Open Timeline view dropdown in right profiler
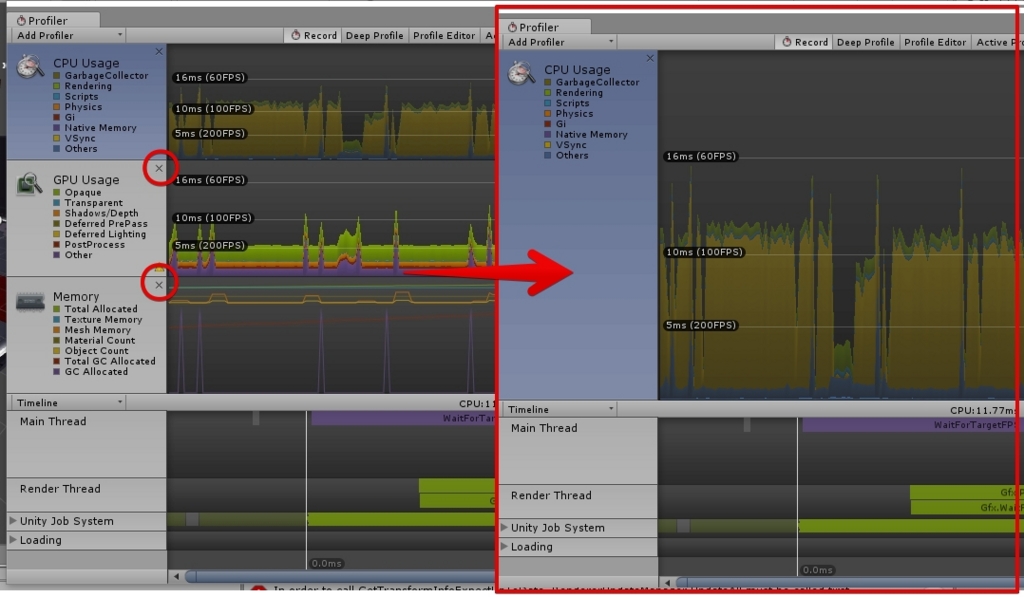The height and width of the screenshot is (597, 1024). (560, 410)
